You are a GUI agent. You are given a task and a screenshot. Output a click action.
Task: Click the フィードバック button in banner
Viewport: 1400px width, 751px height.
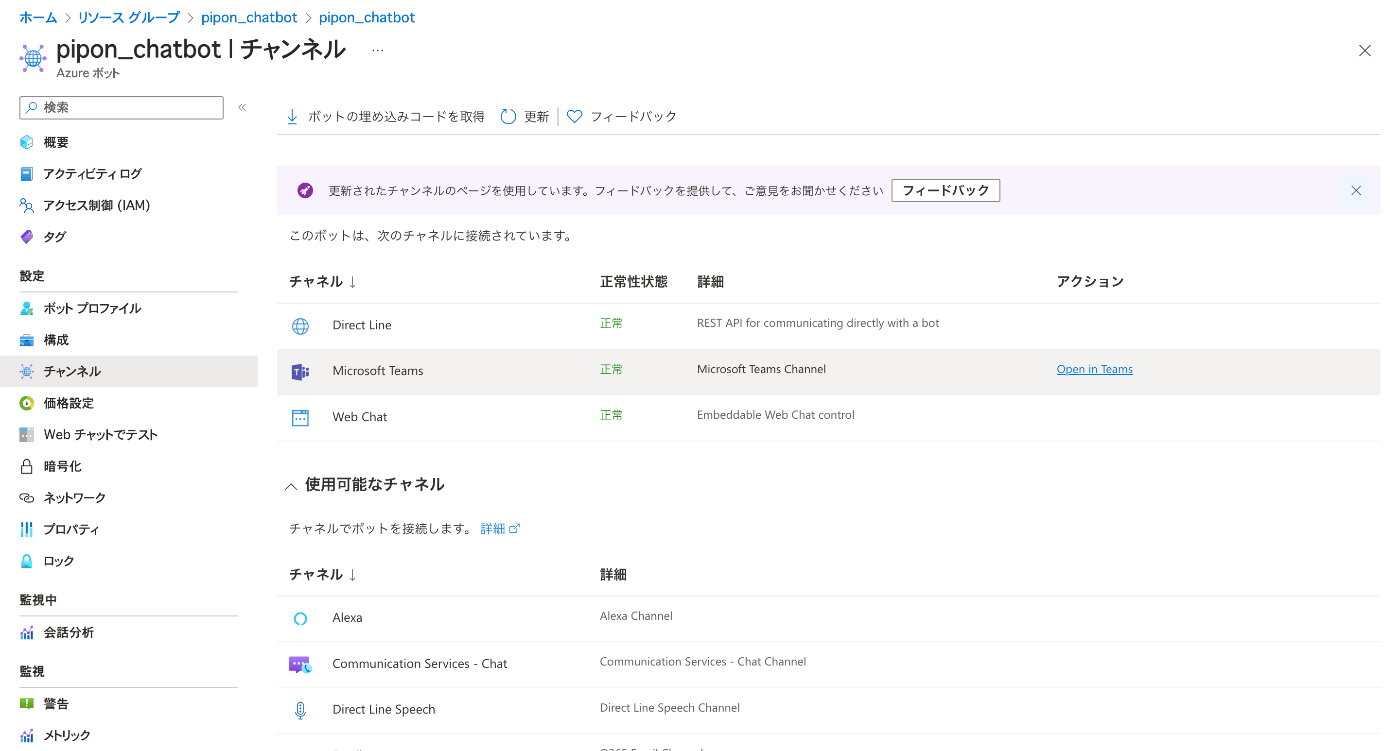946,190
